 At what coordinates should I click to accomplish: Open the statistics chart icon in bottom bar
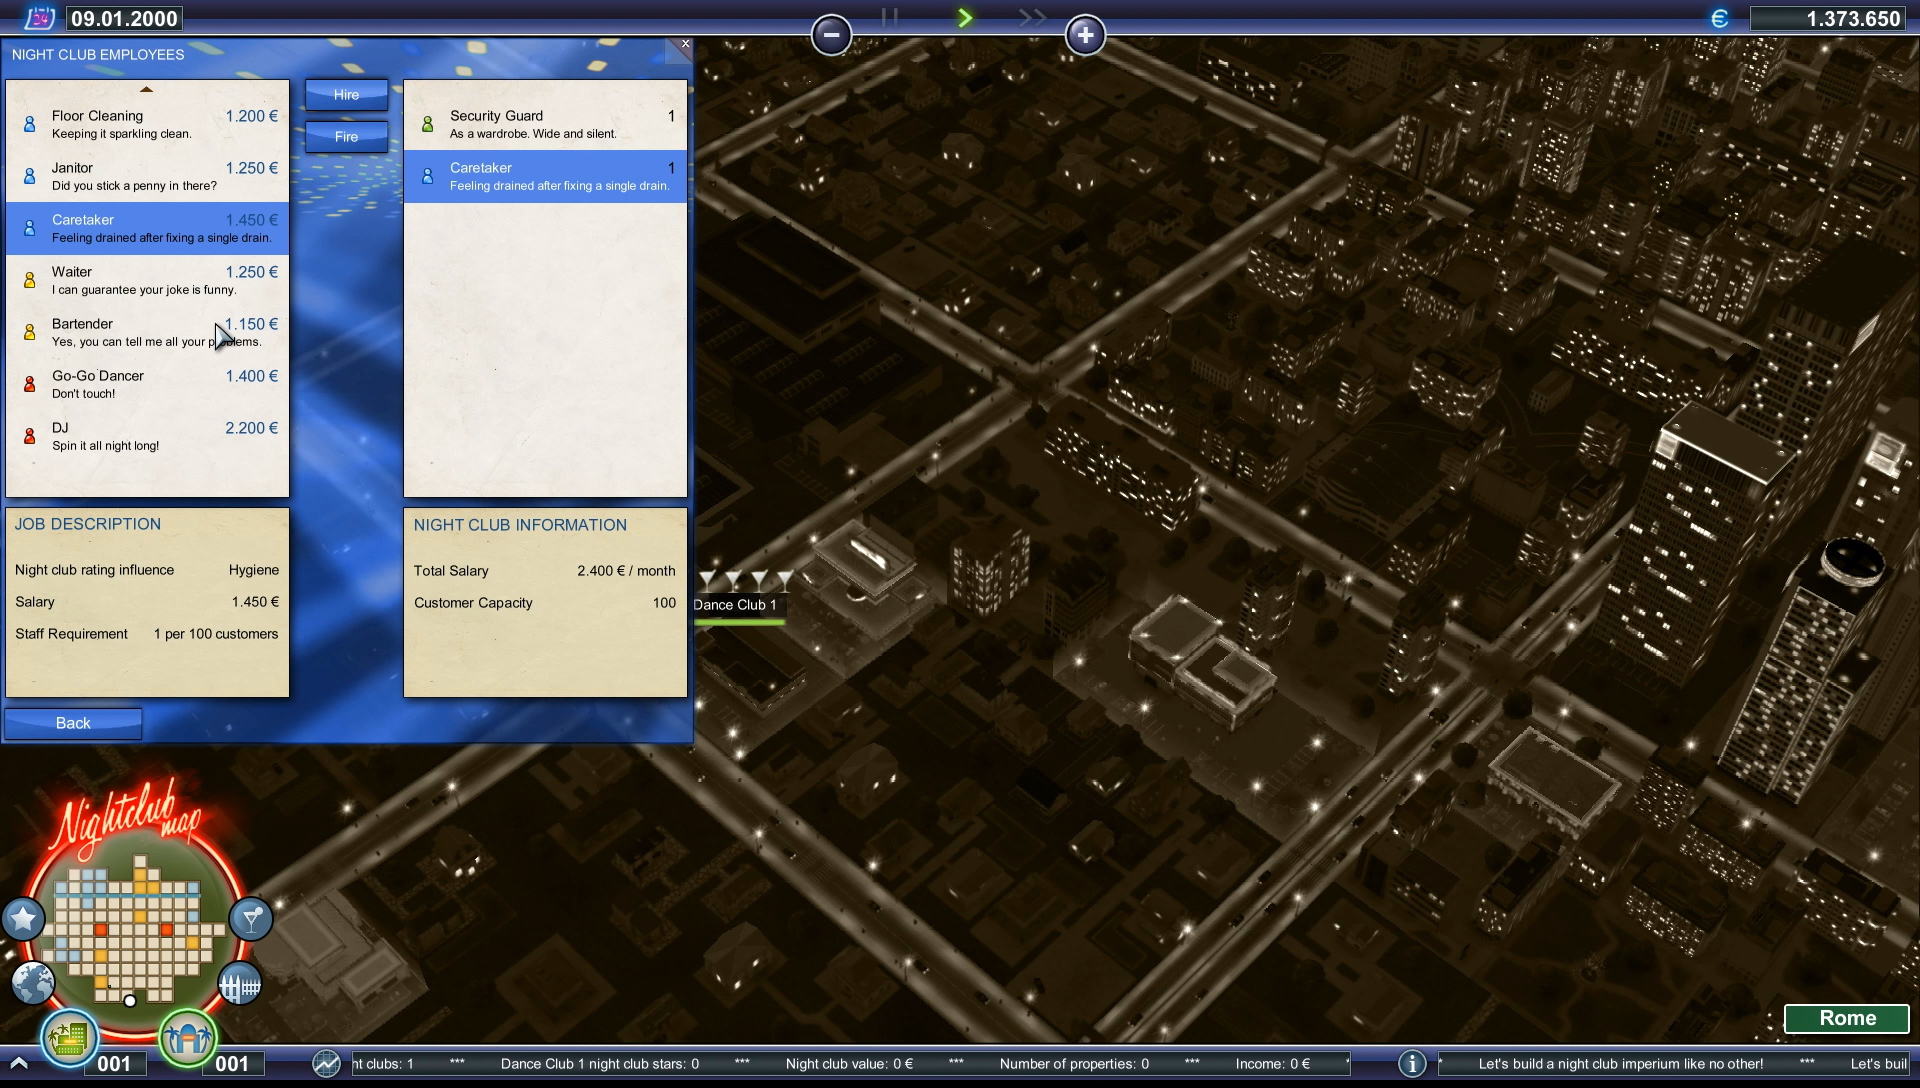click(x=326, y=1064)
